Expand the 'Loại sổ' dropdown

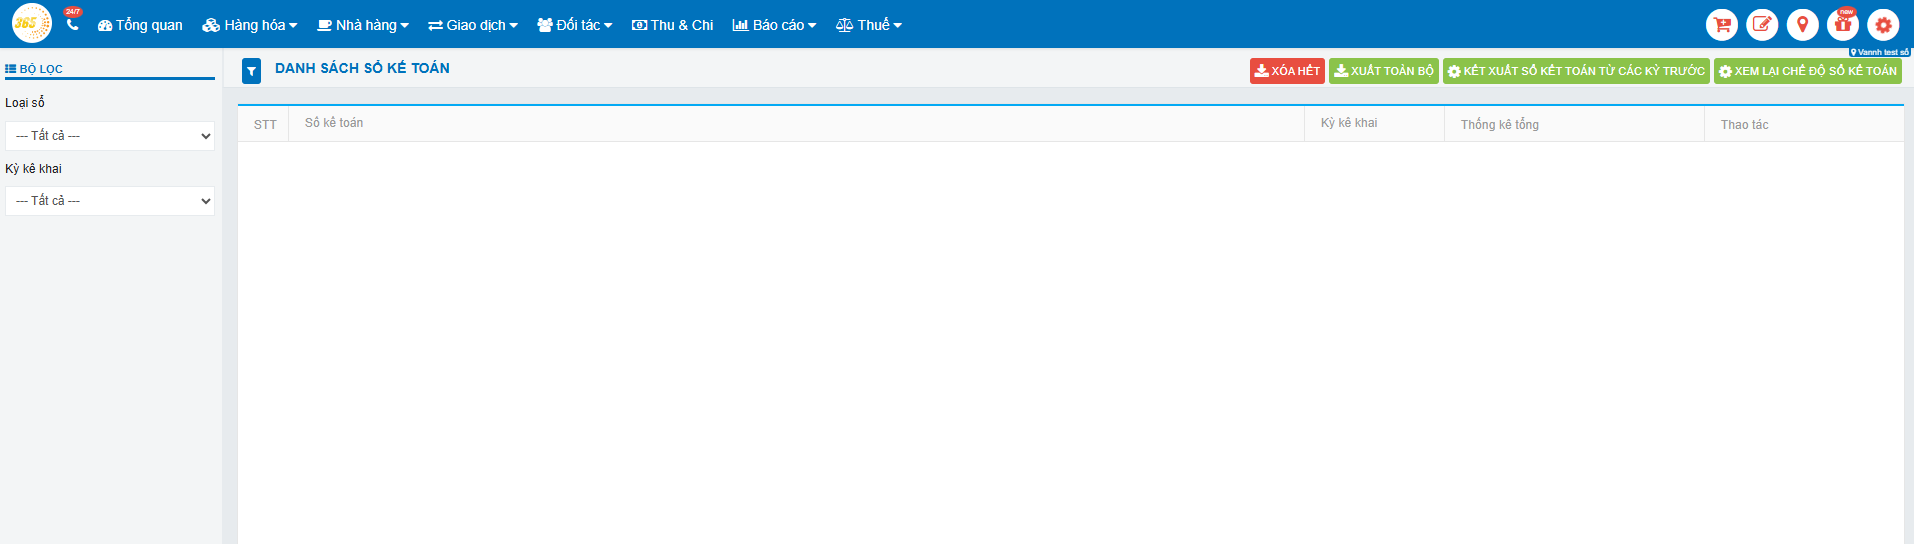(110, 136)
